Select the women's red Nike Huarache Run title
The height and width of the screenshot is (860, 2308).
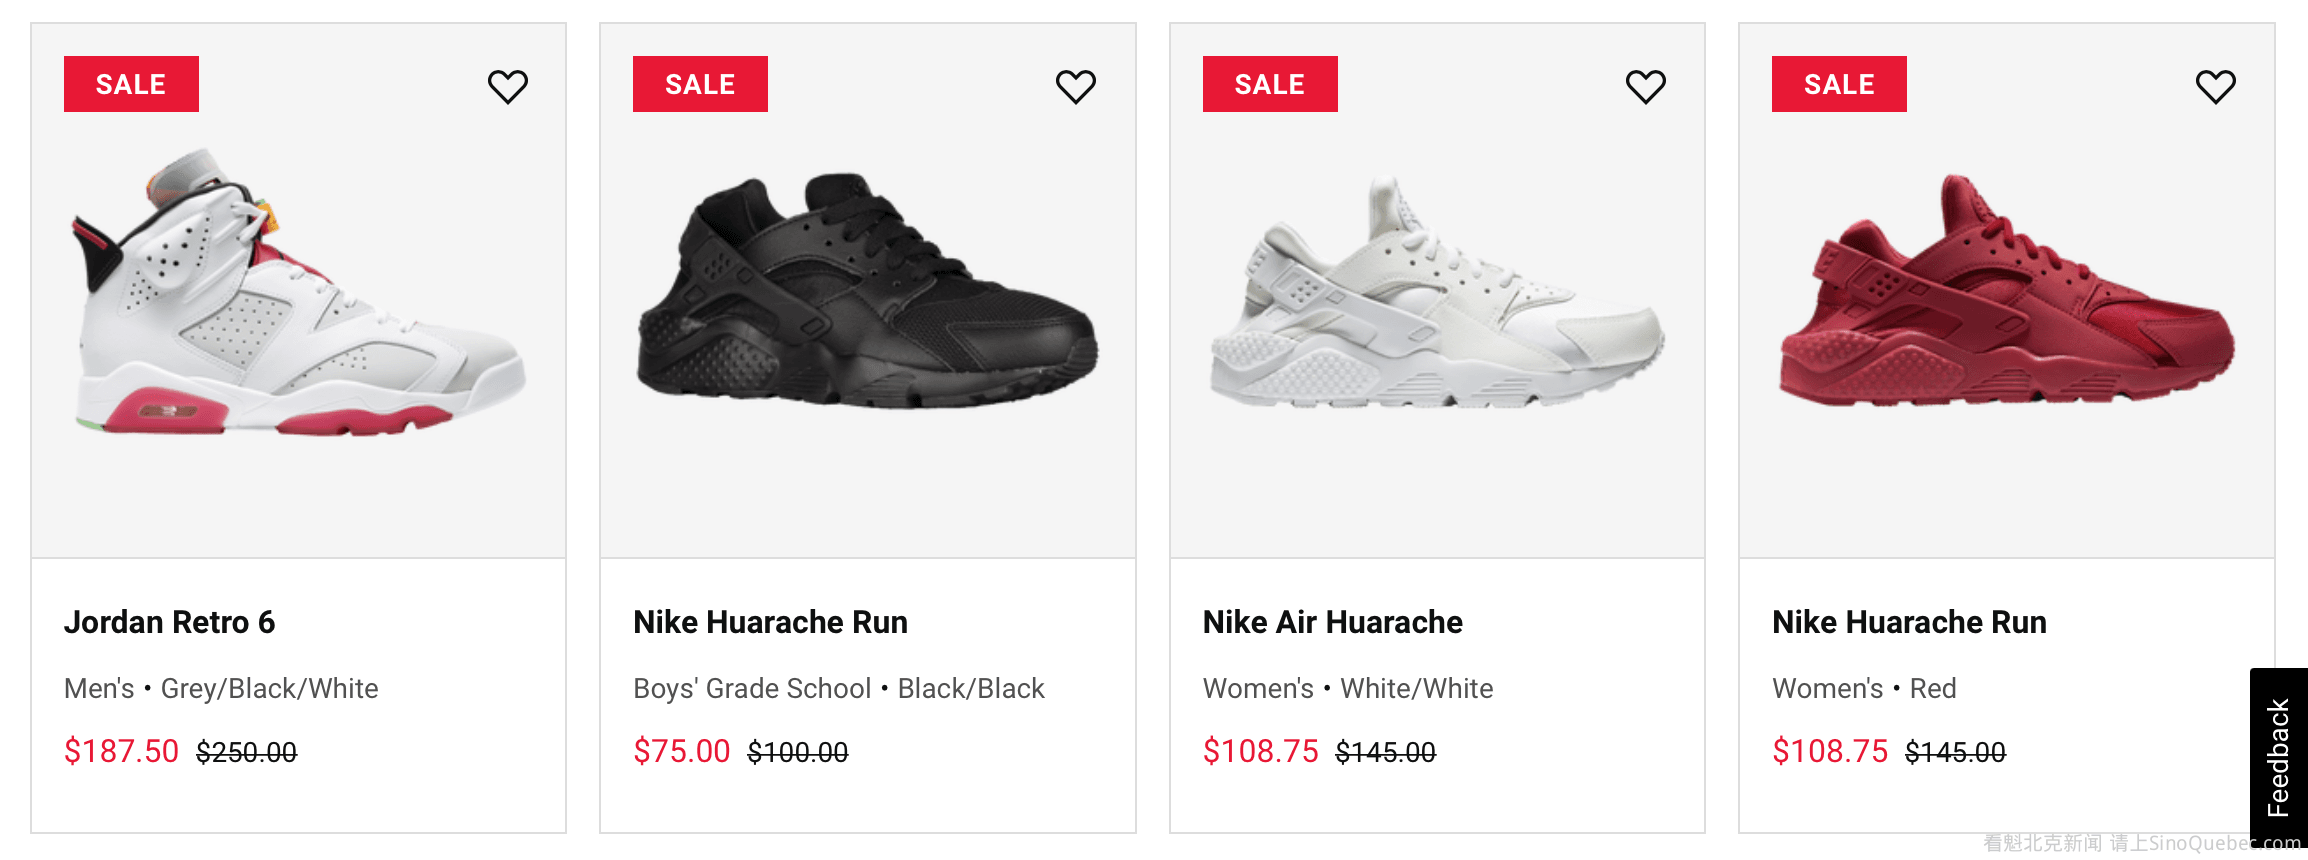tap(1909, 622)
